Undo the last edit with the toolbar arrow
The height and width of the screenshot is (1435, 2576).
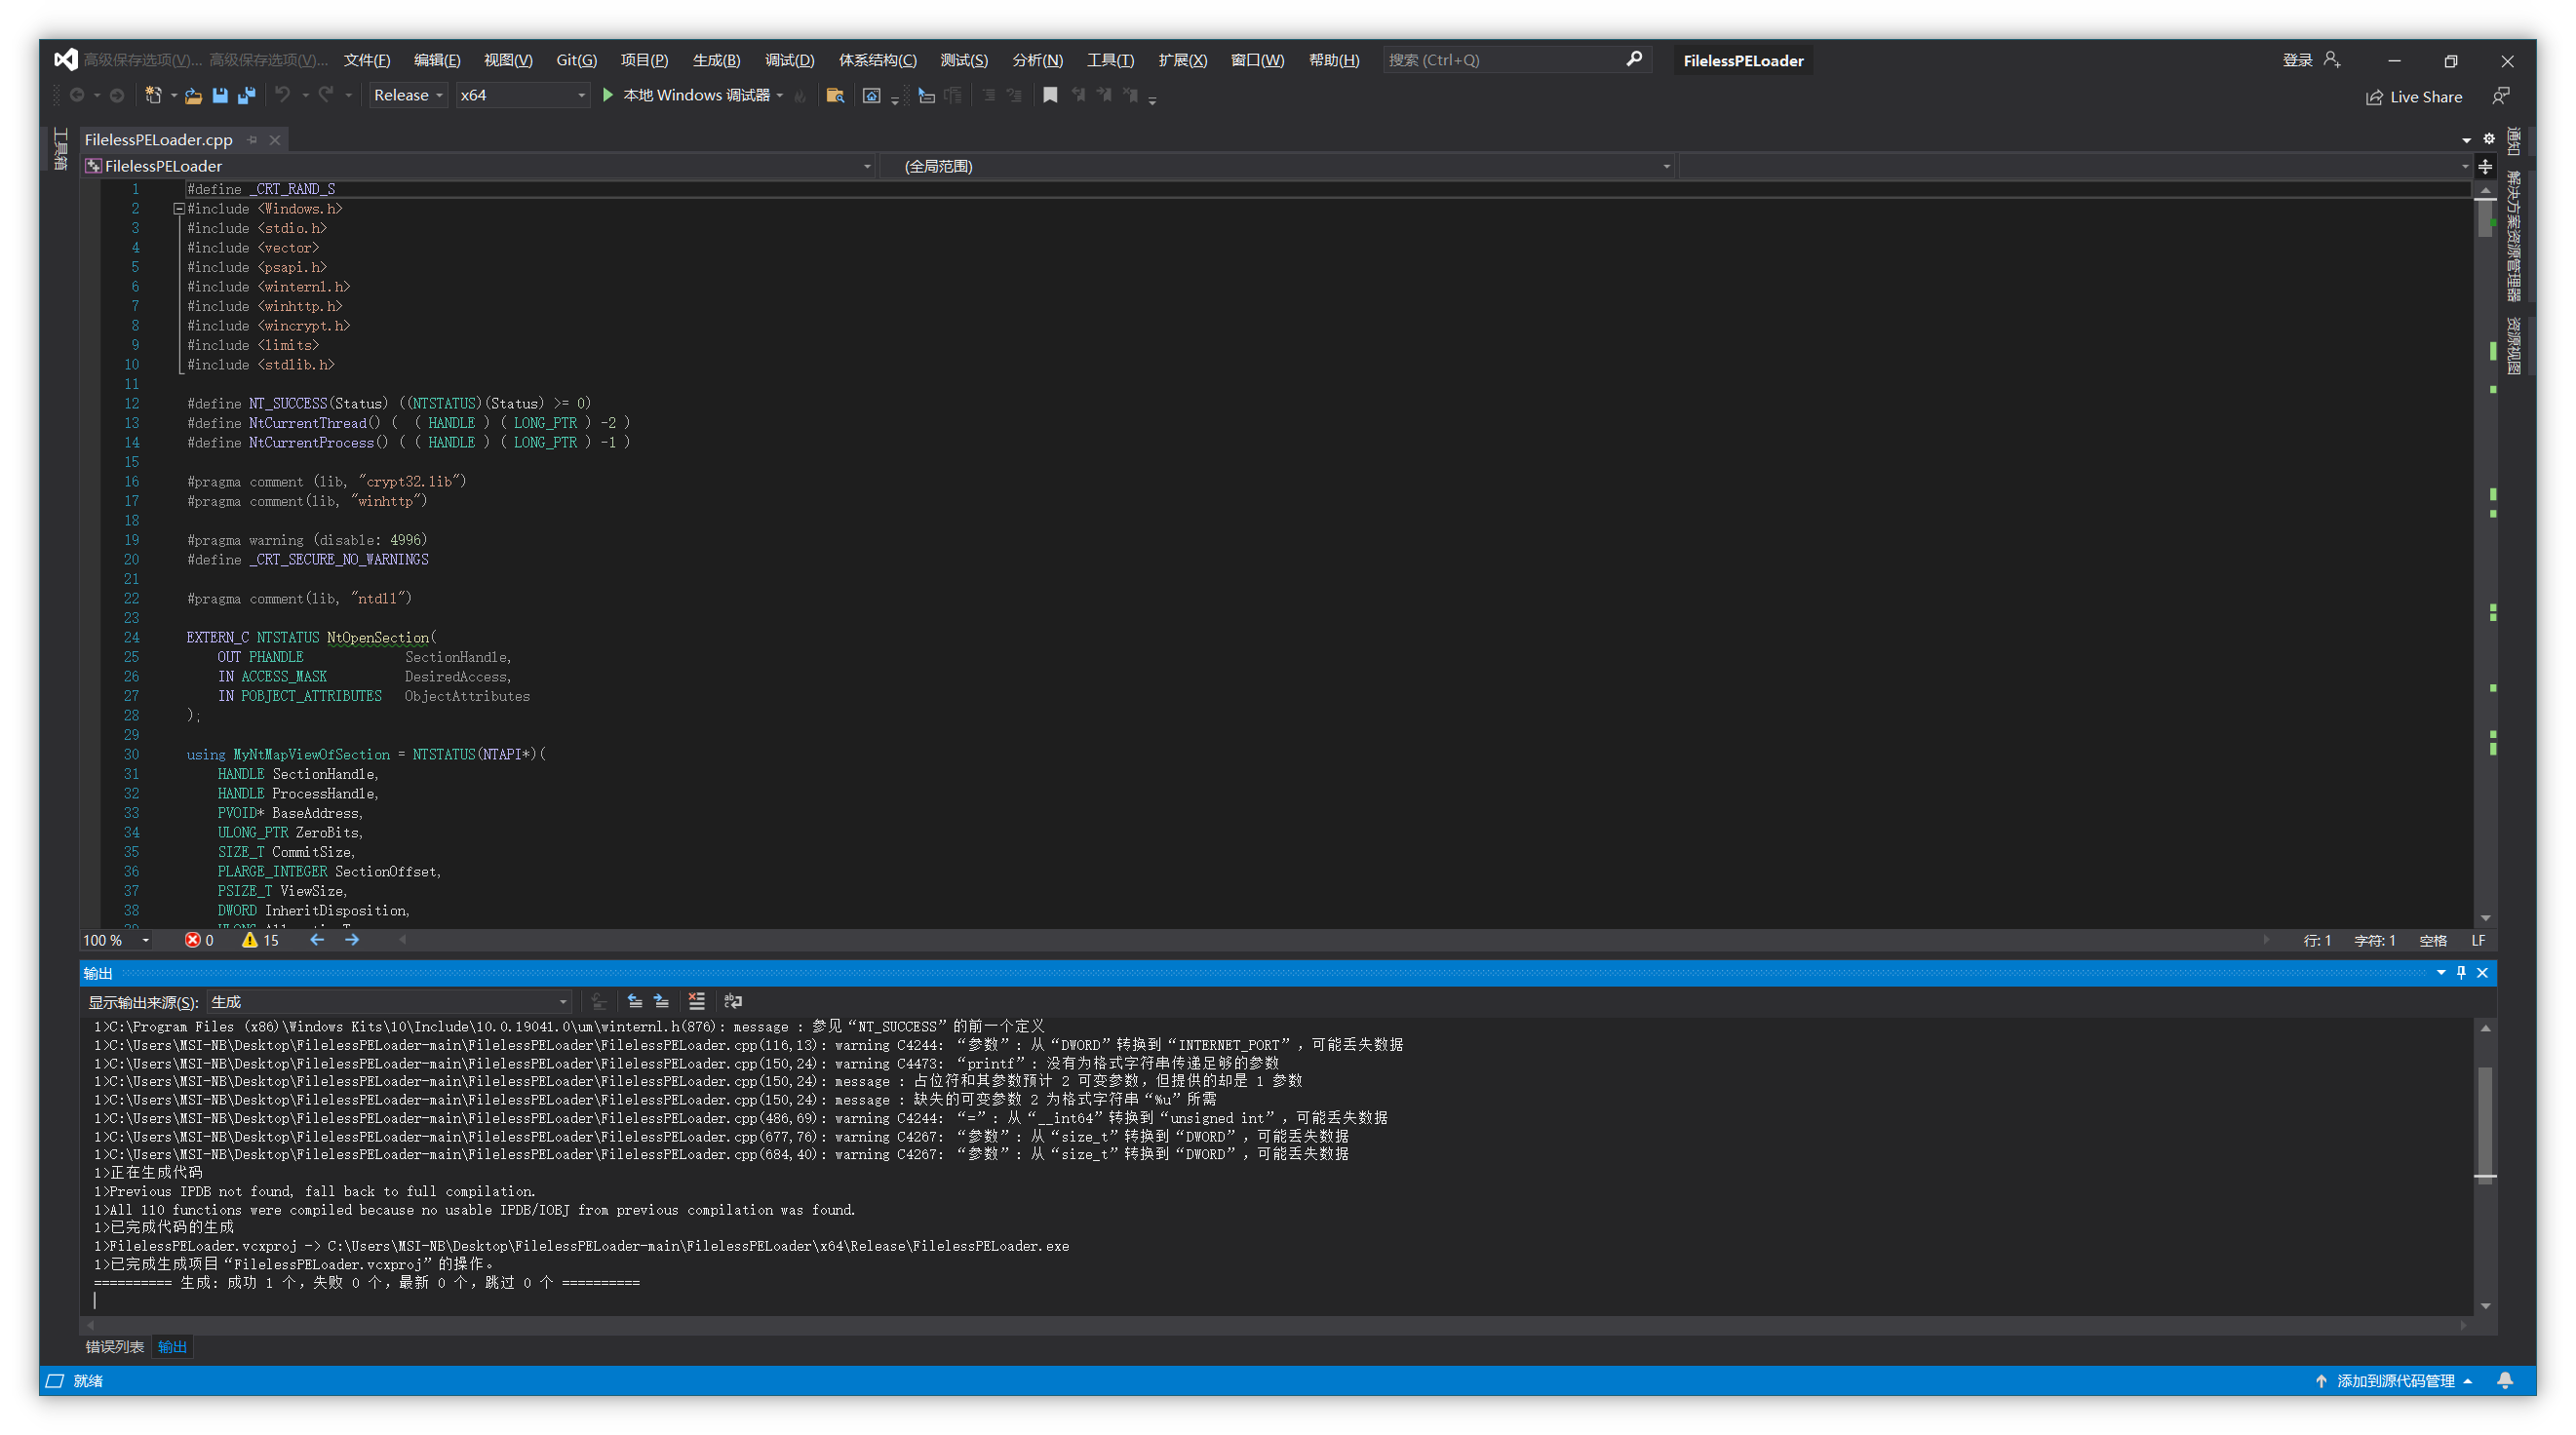point(282,95)
